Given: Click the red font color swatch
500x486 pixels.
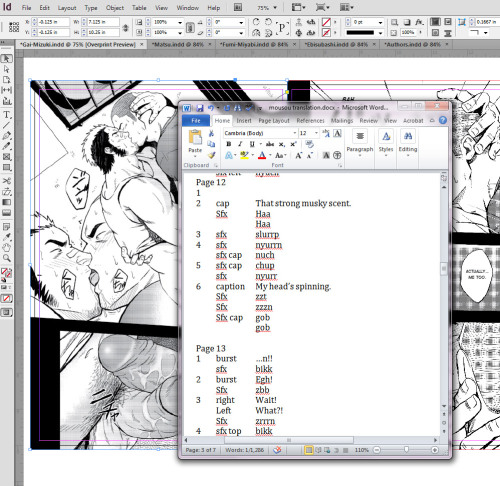Looking at the screenshot, I should (x=262, y=155).
